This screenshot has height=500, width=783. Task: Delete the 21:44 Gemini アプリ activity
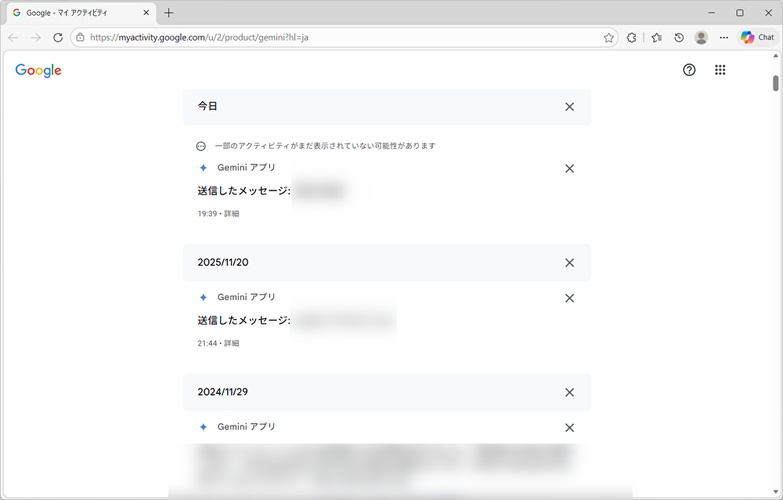click(x=569, y=298)
